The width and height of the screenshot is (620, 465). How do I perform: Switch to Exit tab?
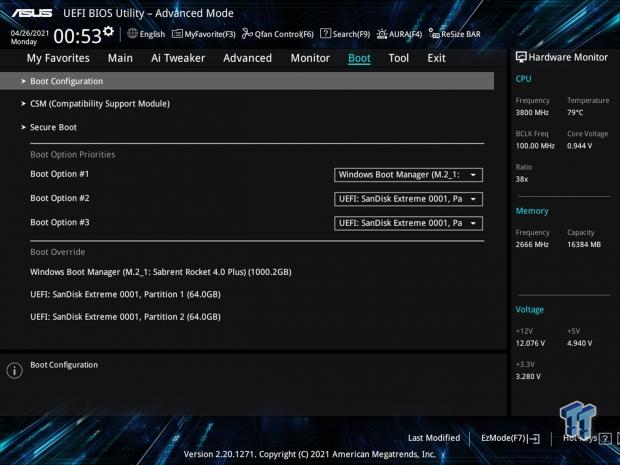click(x=437, y=58)
